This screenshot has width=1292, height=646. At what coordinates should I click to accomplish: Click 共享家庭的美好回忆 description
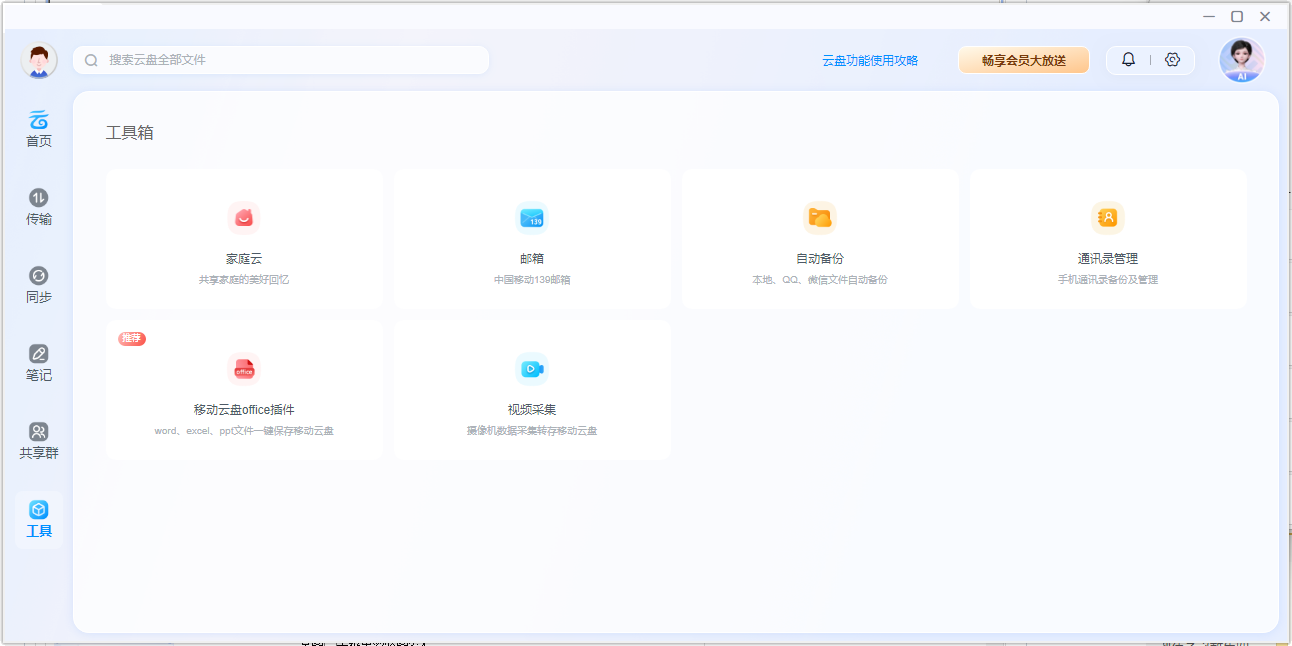point(244,280)
